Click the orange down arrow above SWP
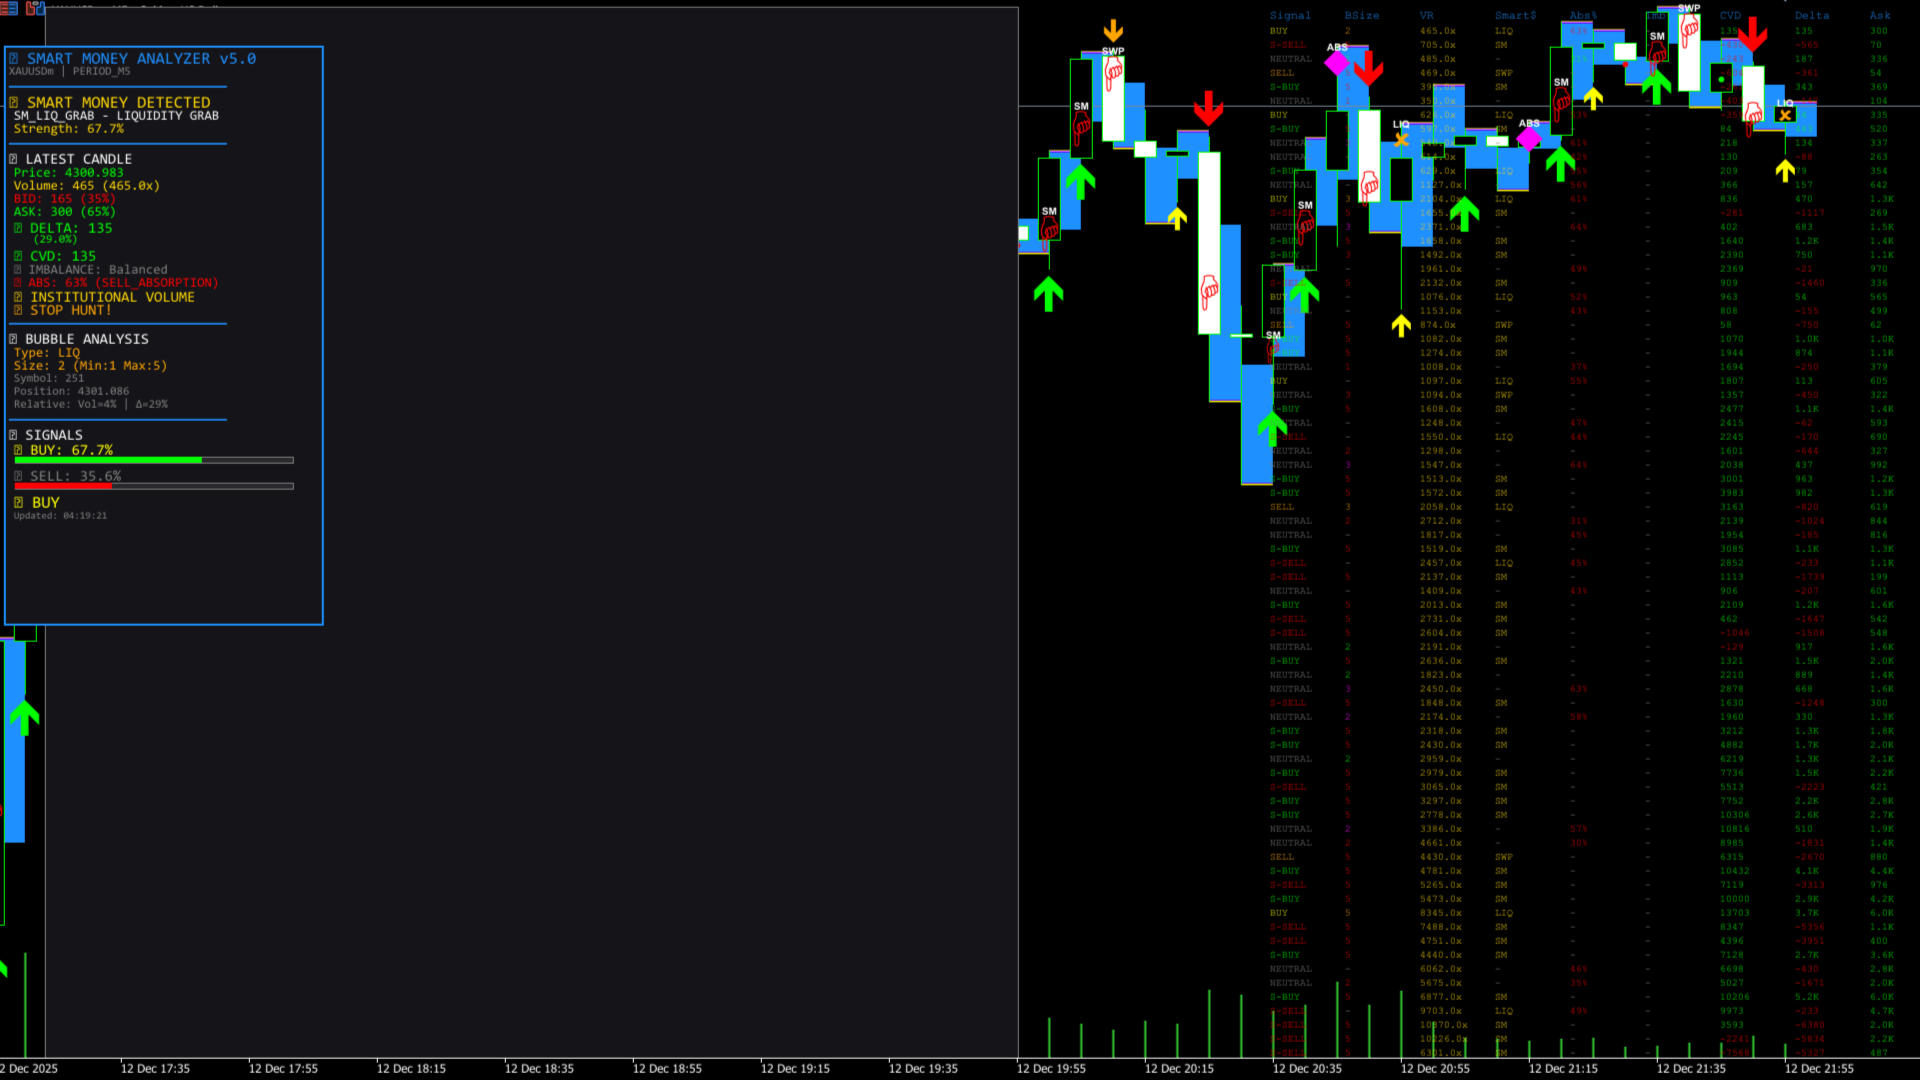The width and height of the screenshot is (1920, 1080). tap(1112, 31)
